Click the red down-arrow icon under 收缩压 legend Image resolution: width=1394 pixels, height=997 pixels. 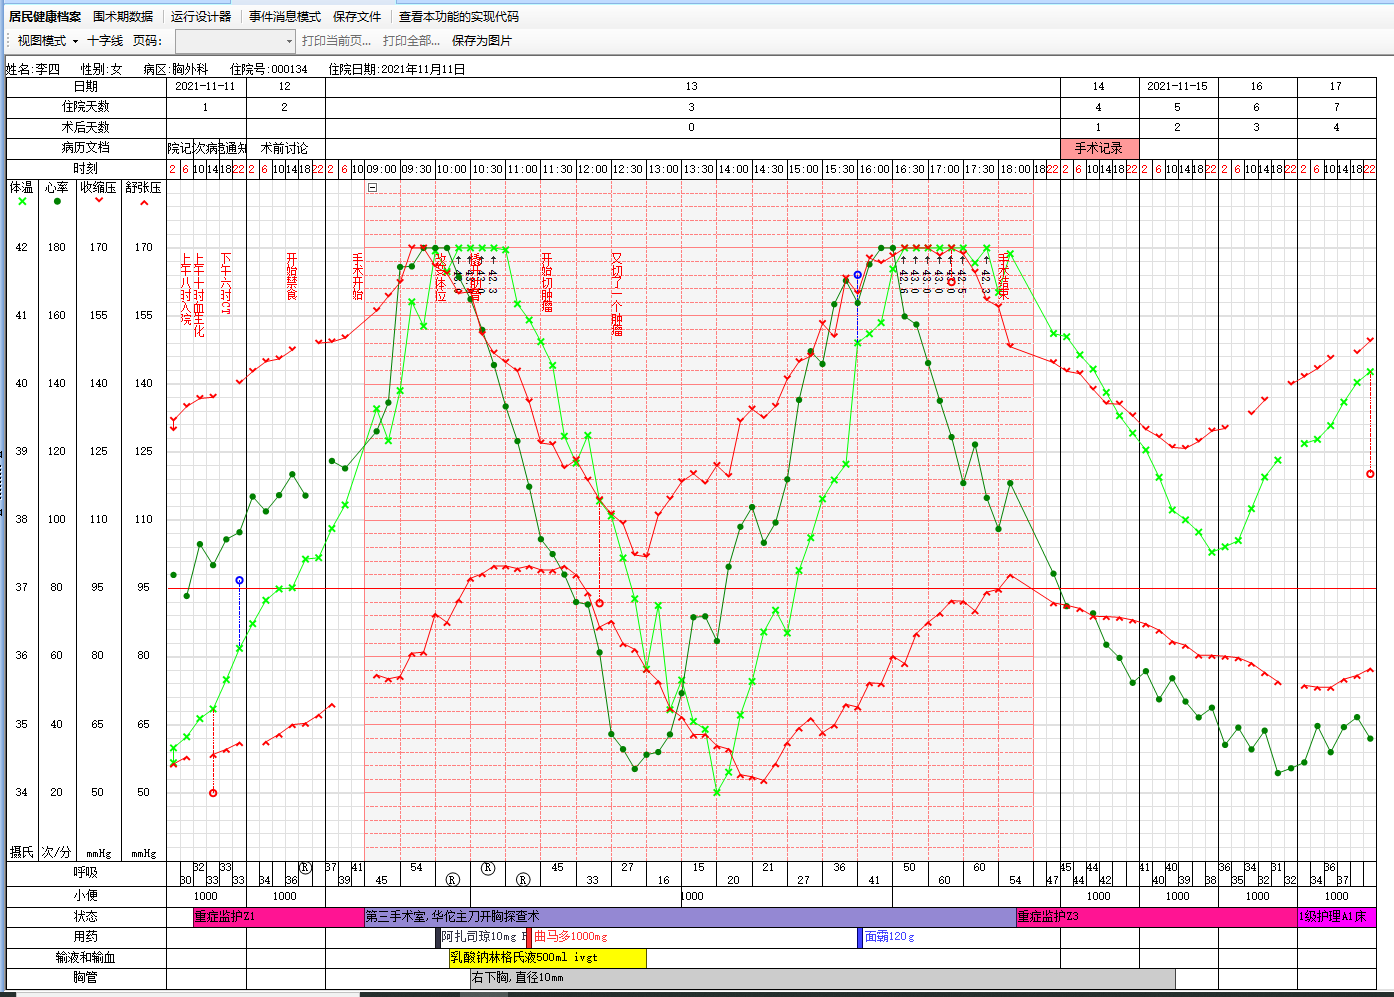click(x=98, y=201)
